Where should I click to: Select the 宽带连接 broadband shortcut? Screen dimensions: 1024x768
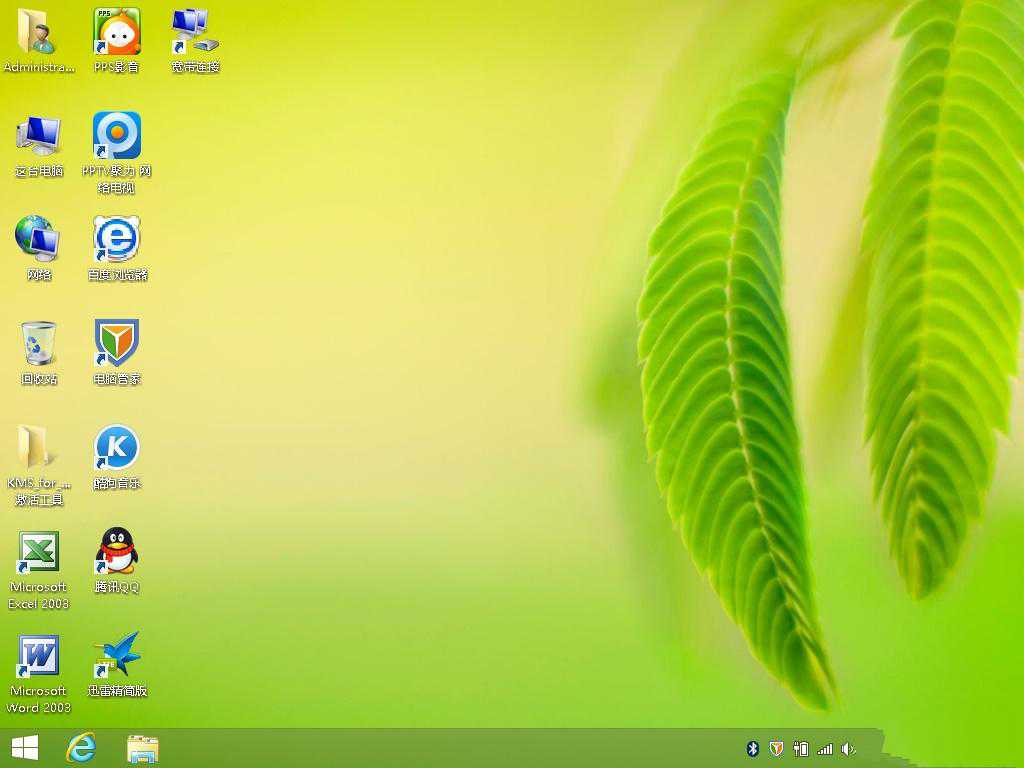195,33
